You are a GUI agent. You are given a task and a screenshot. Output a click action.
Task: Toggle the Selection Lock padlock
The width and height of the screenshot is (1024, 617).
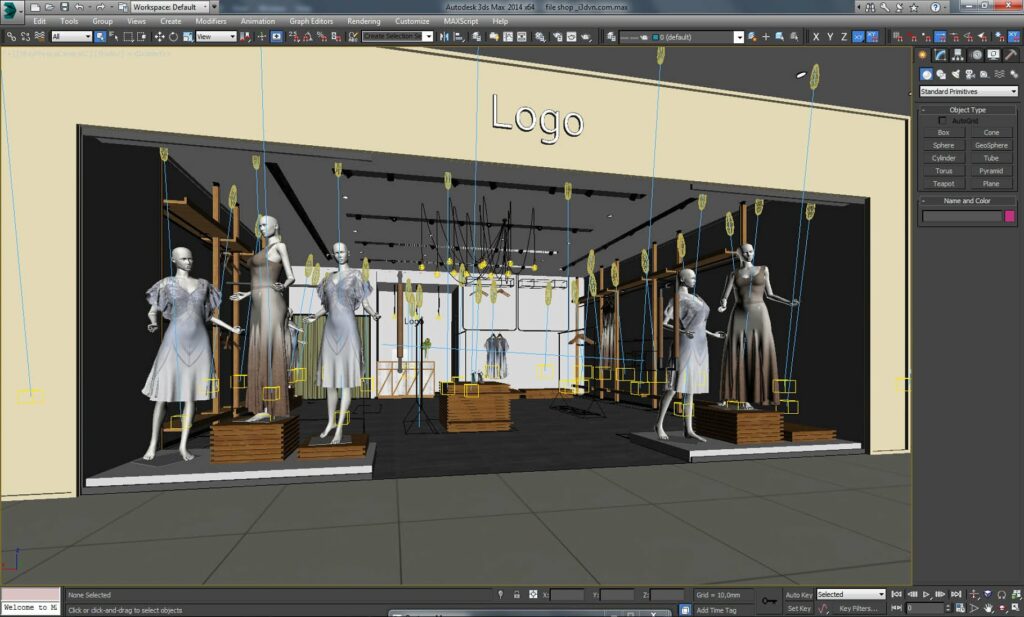[517, 595]
